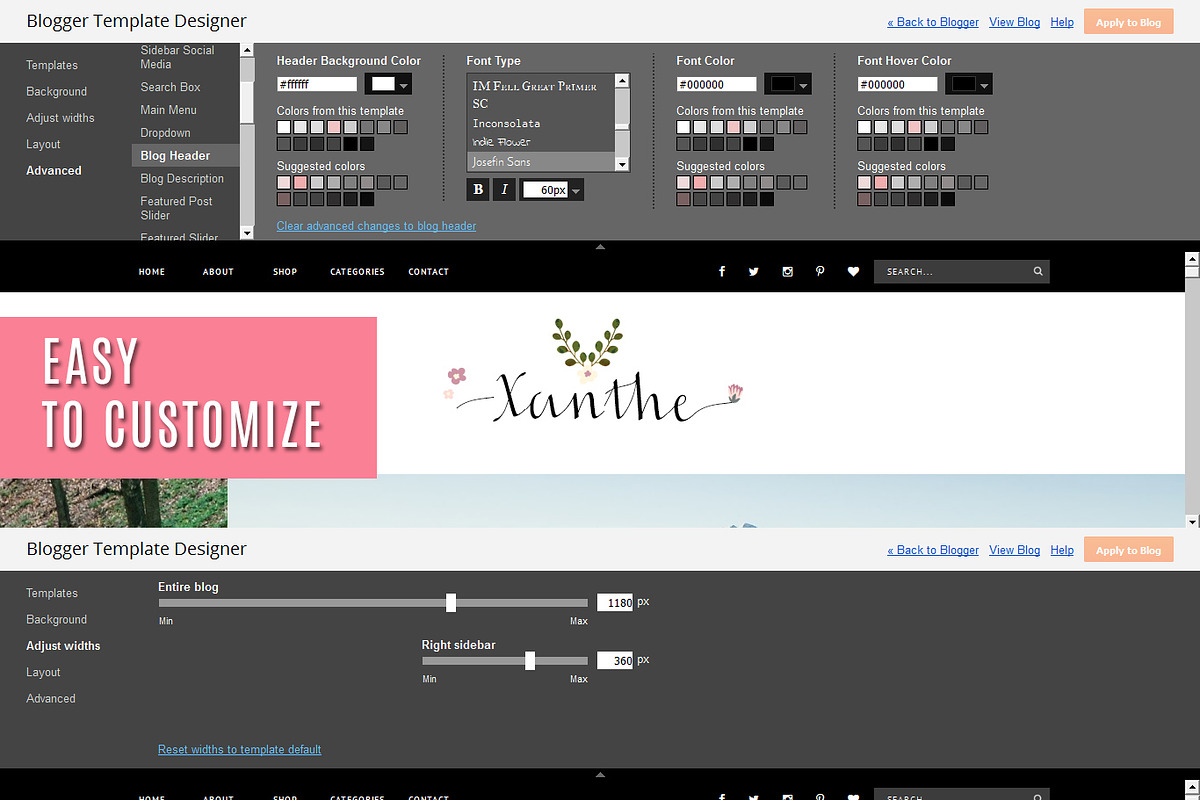Viewport: 1200px width, 800px height.
Task: Click up arrow of font type list
Action: (x=622, y=81)
